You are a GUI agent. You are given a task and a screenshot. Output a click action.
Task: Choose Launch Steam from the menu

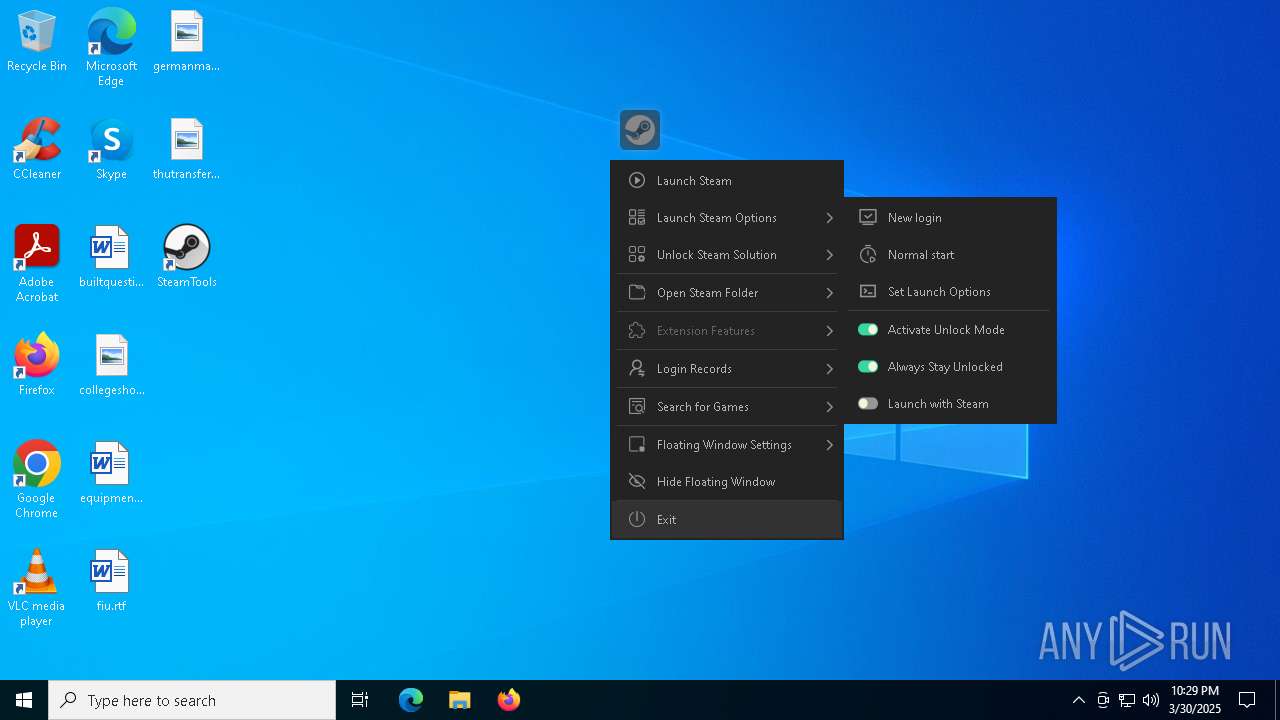point(727,181)
